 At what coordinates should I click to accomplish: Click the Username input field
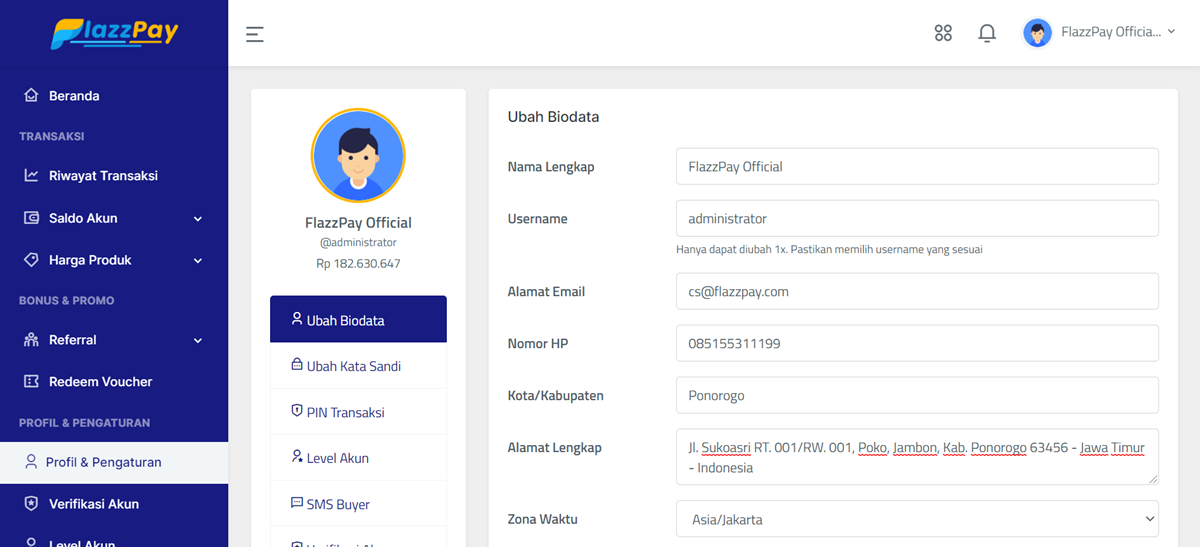pyautogui.click(x=917, y=218)
